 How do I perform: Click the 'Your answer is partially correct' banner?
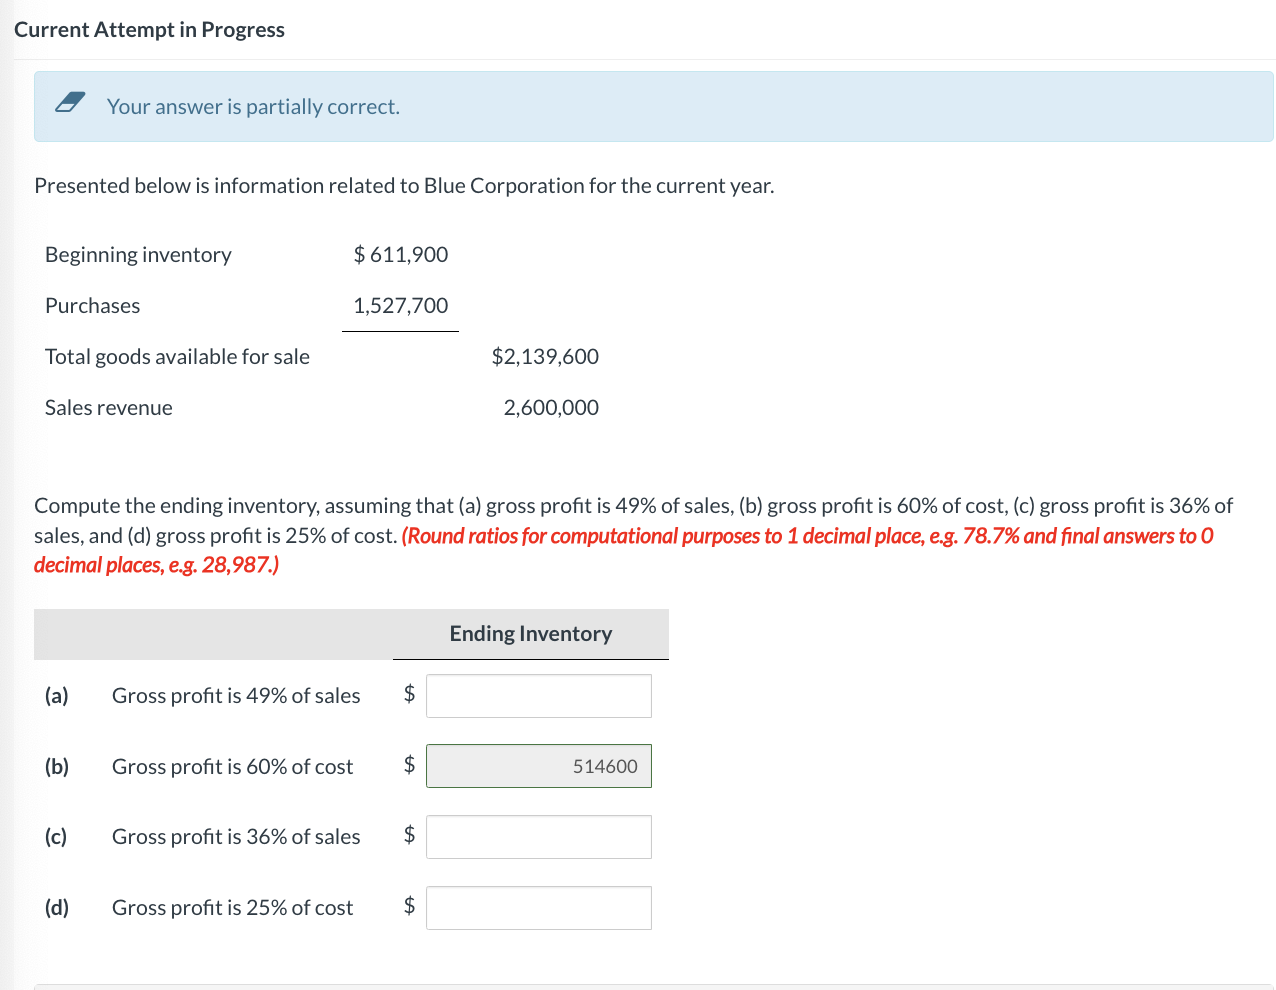pos(654,106)
